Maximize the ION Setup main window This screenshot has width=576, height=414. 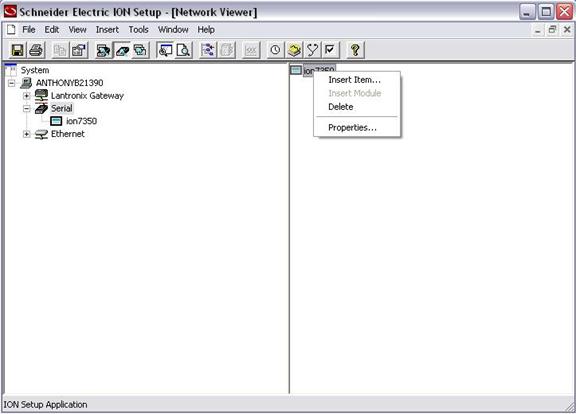[x=546, y=12]
